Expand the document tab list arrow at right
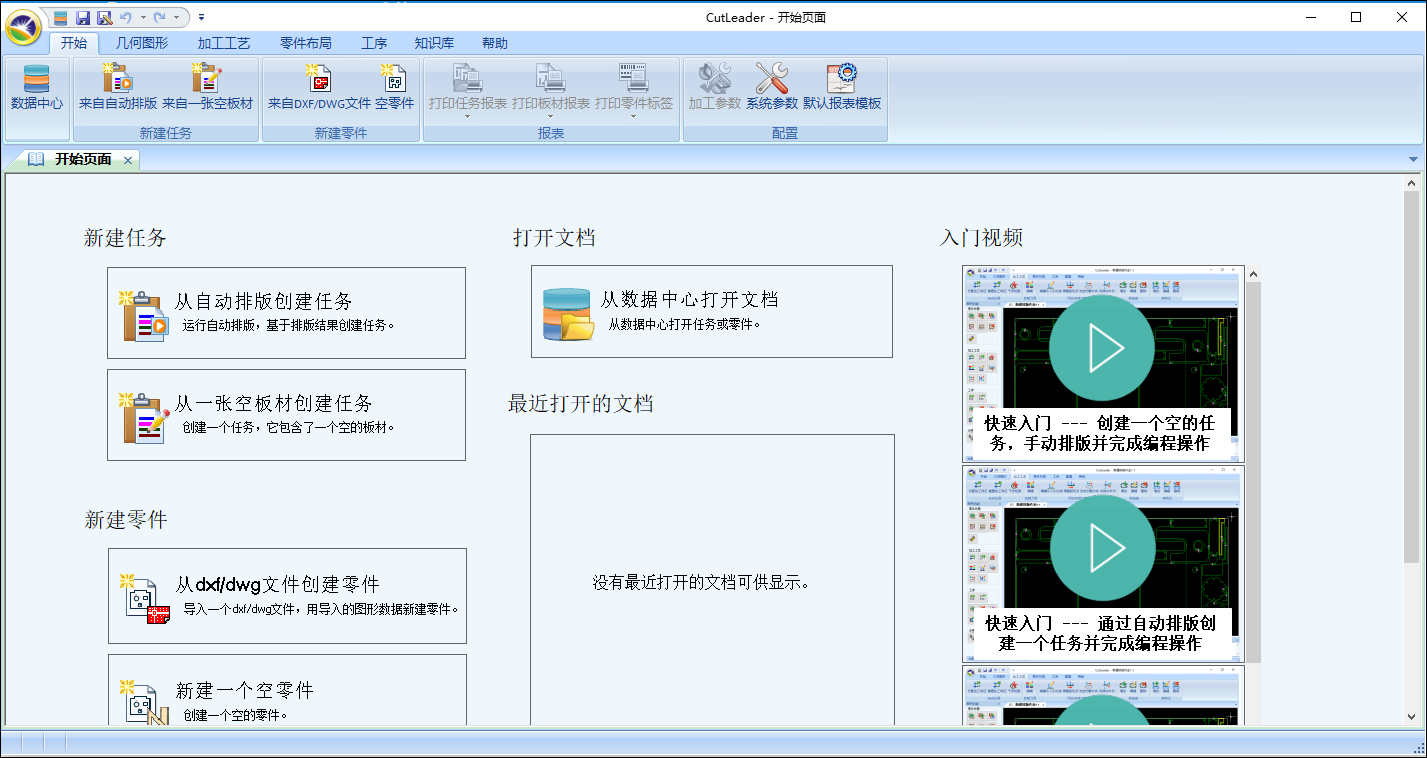This screenshot has height=758, width=1427. pos(1413,160)
